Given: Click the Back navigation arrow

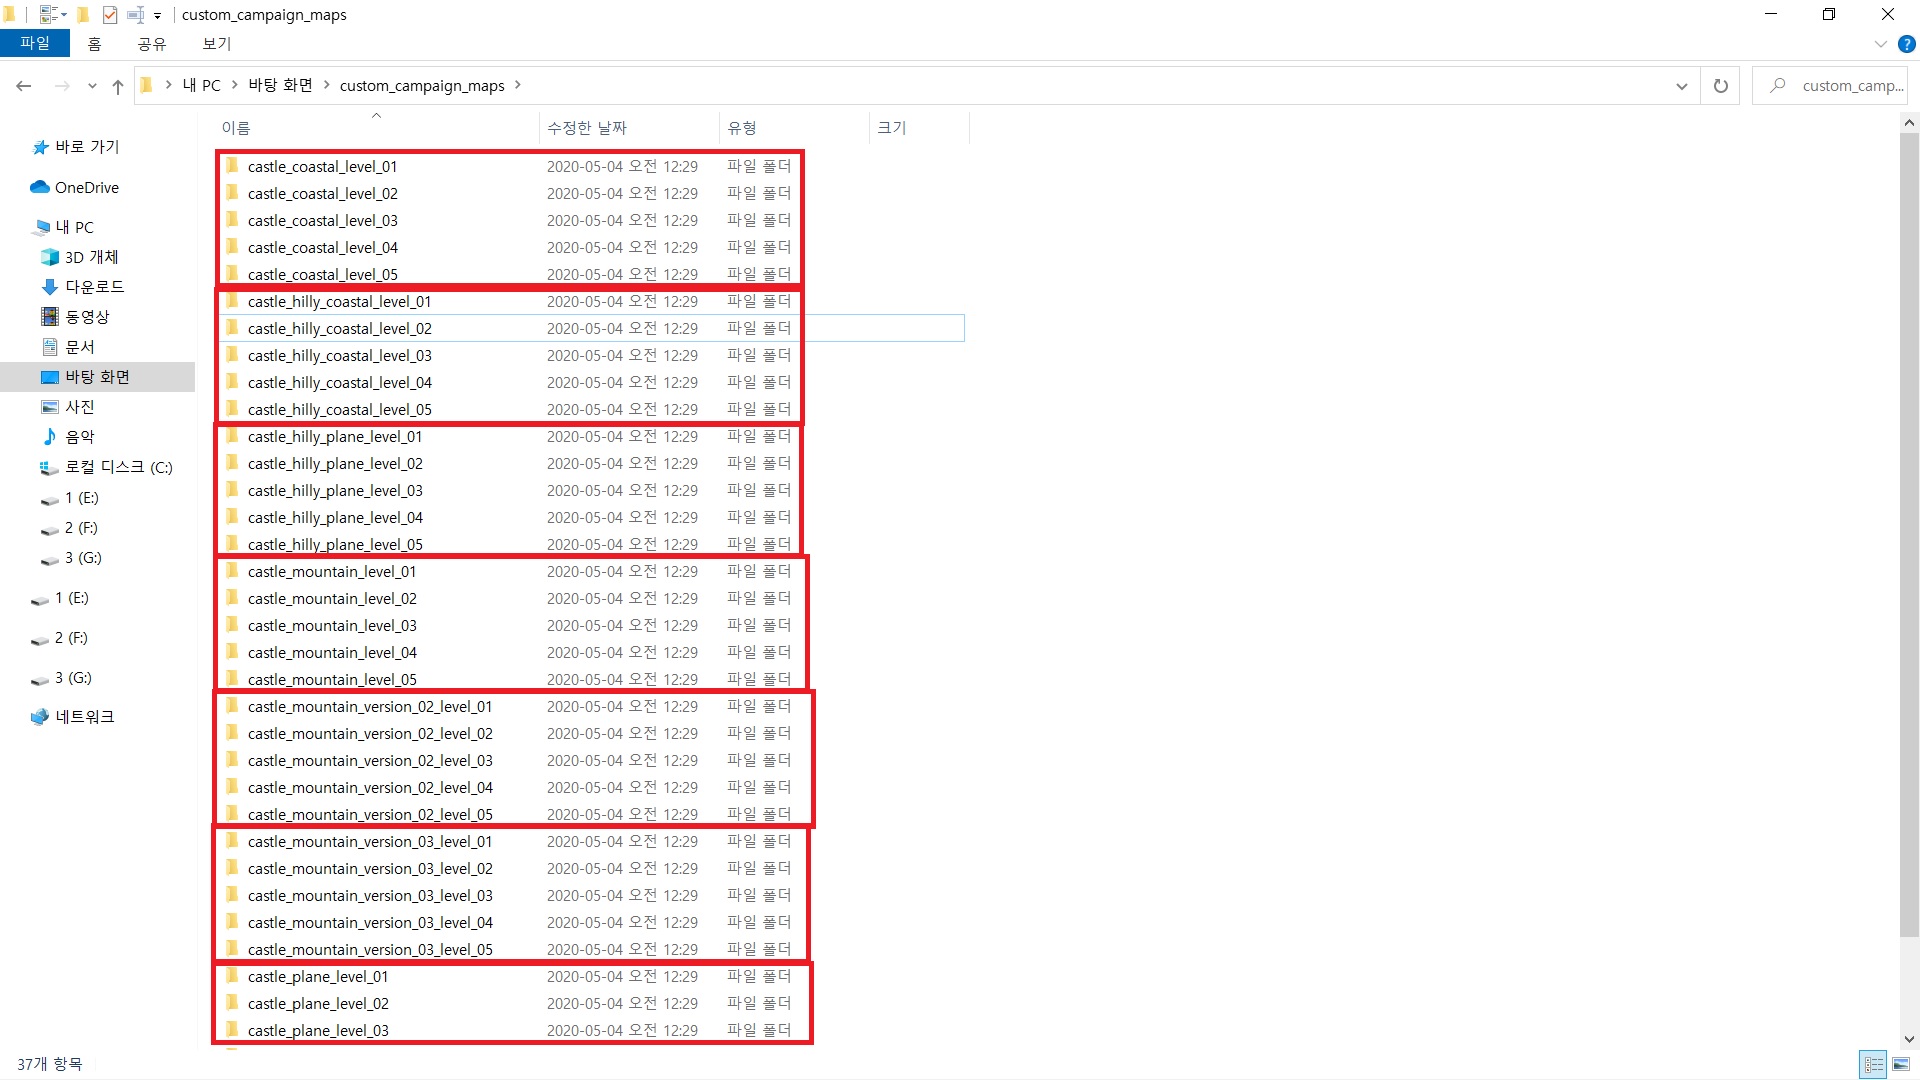Looking at the screenshot, I should coord(24,86).
